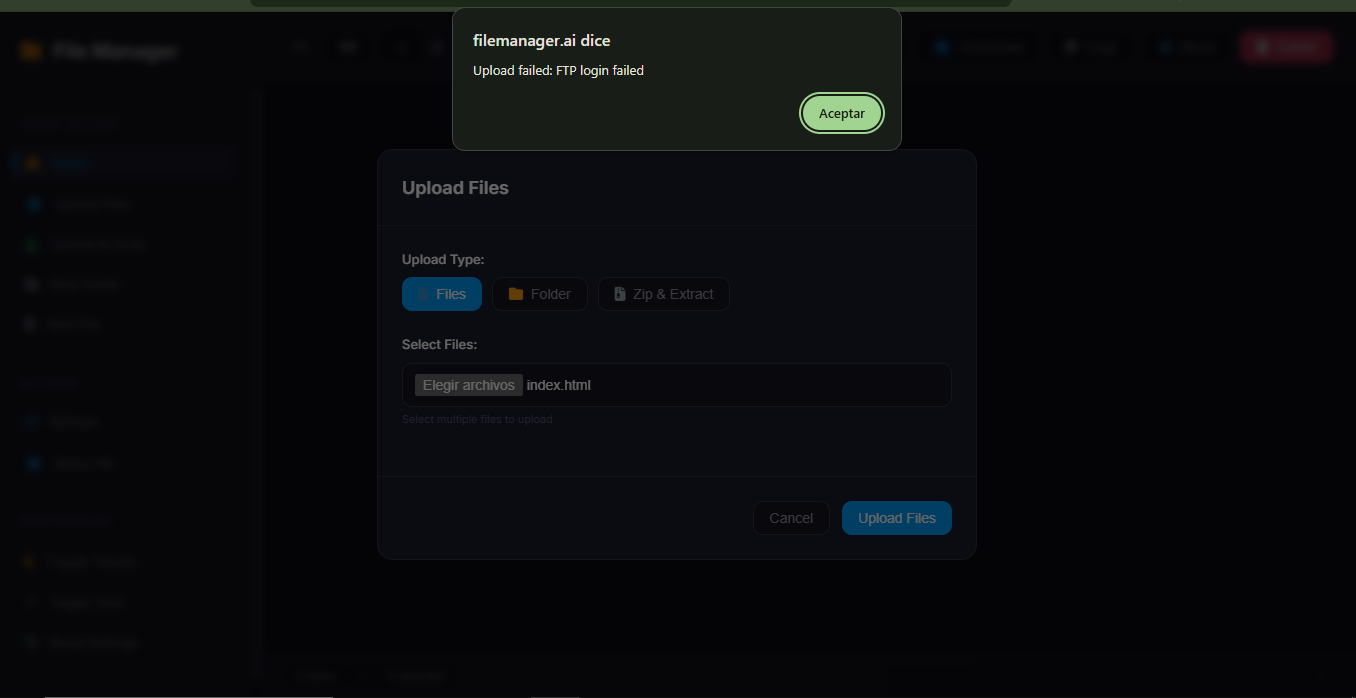Click the red Delete toolbar button
Image resolution: width=1356 pixels, height=698 pixels.
(x=1285, y=47)
